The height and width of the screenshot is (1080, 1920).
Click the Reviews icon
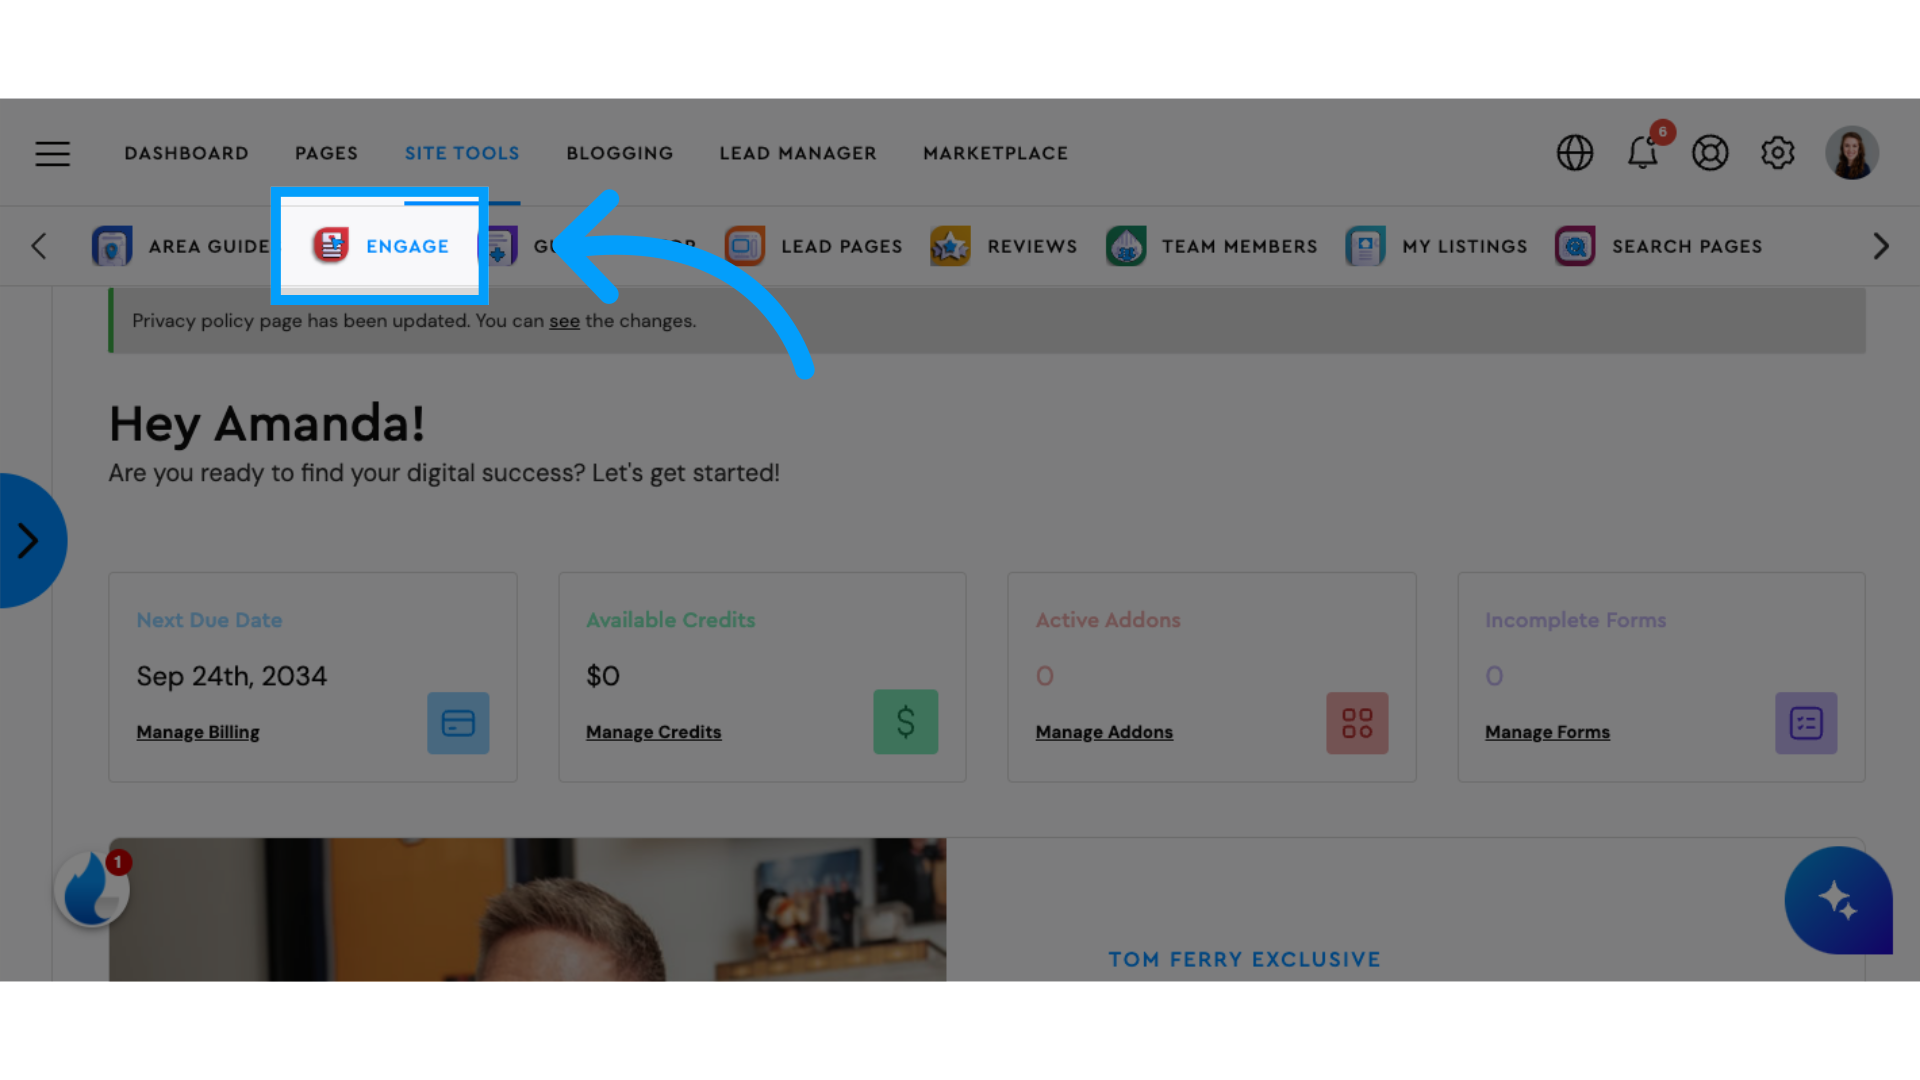click(951, 245)
